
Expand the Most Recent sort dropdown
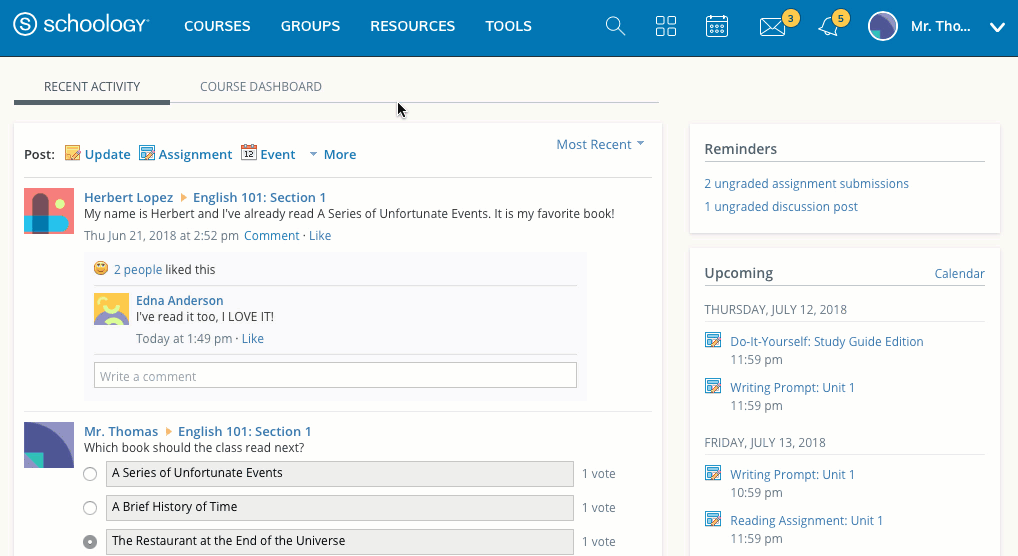(x=600, y=145)
